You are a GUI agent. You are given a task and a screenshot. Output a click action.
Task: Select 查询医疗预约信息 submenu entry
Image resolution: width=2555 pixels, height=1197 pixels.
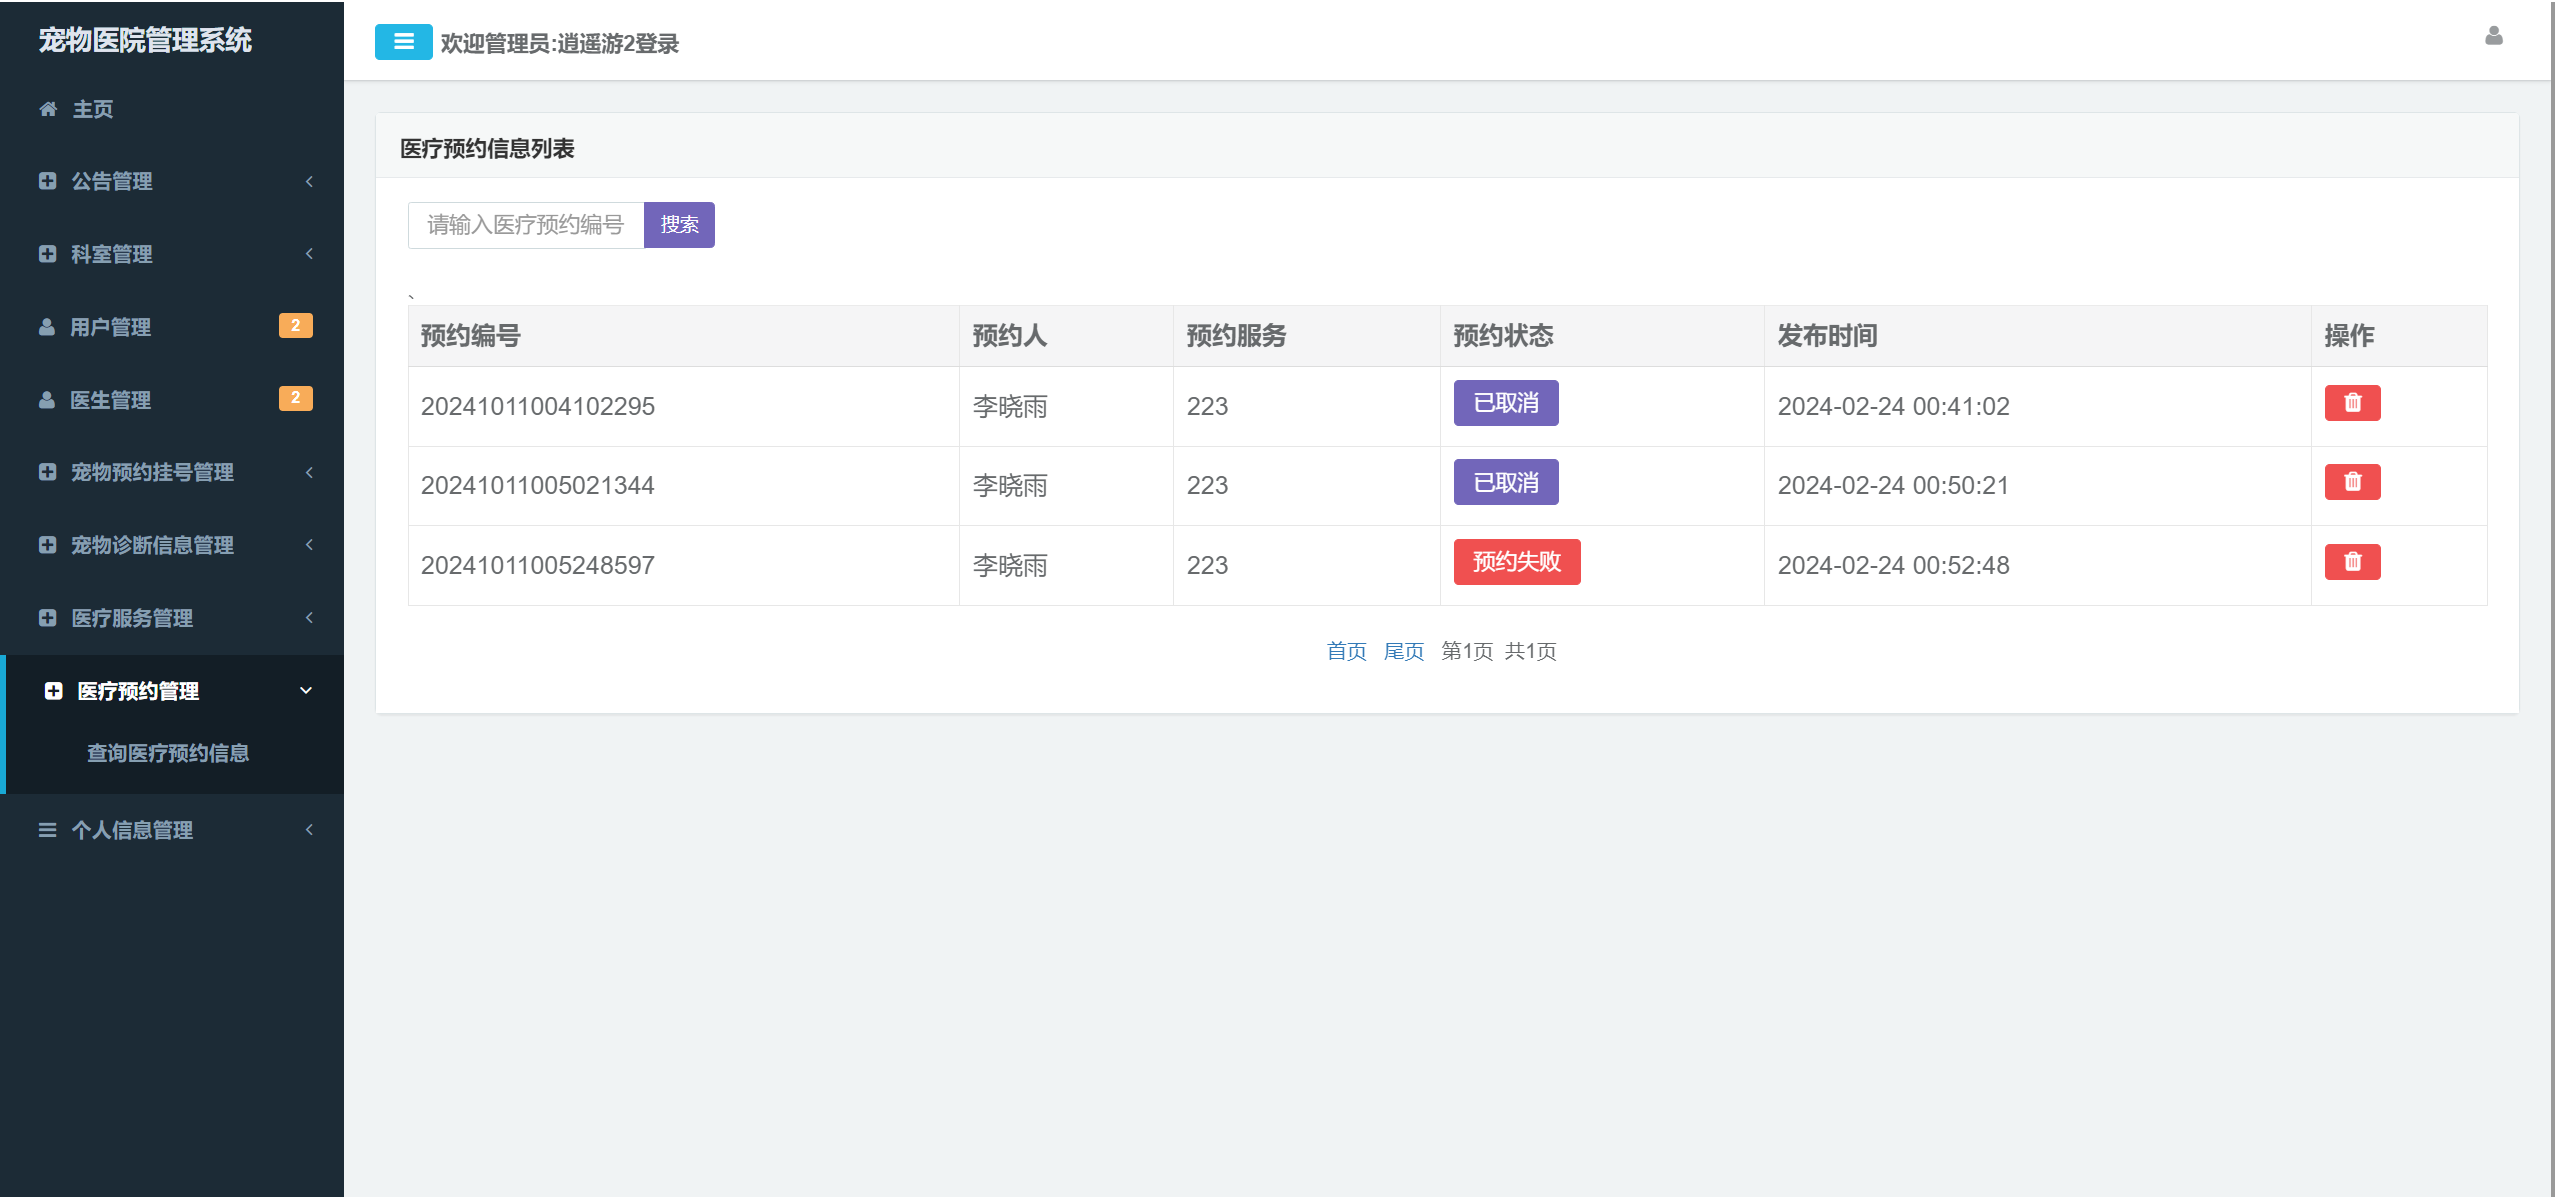coord(168,753)
